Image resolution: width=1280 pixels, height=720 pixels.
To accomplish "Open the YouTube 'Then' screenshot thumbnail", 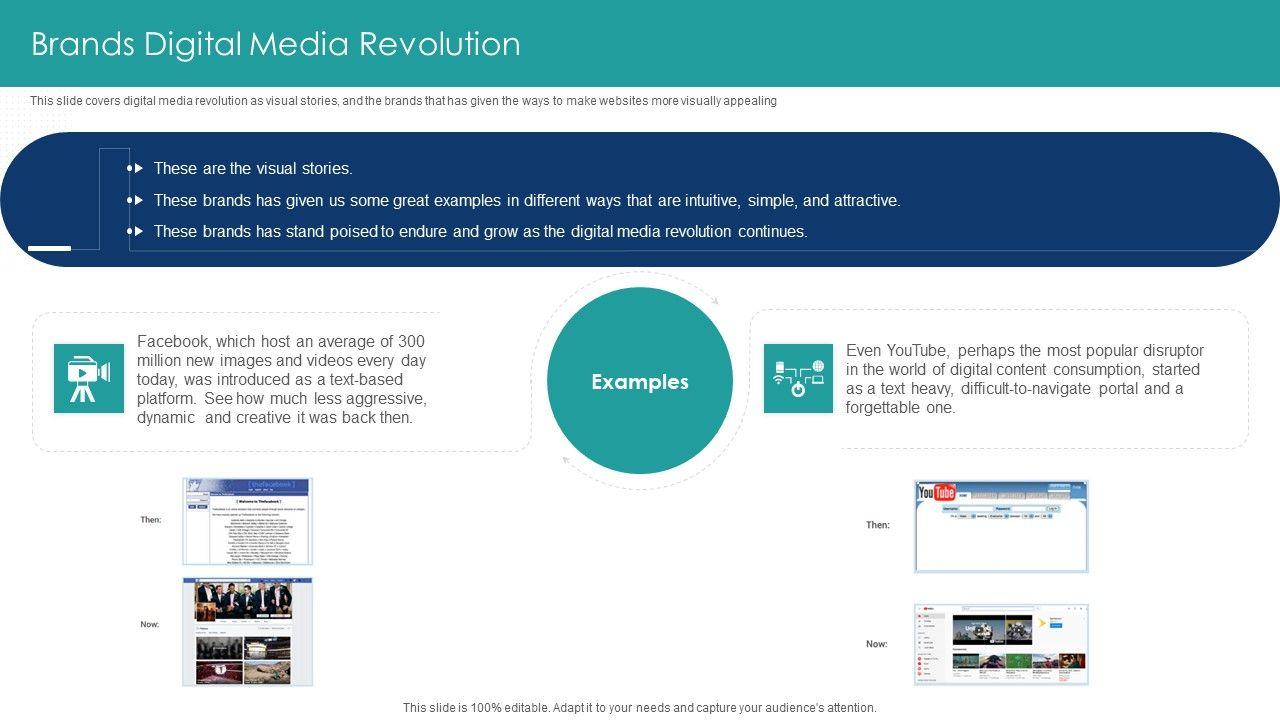I will click(x=1001, y=527).
